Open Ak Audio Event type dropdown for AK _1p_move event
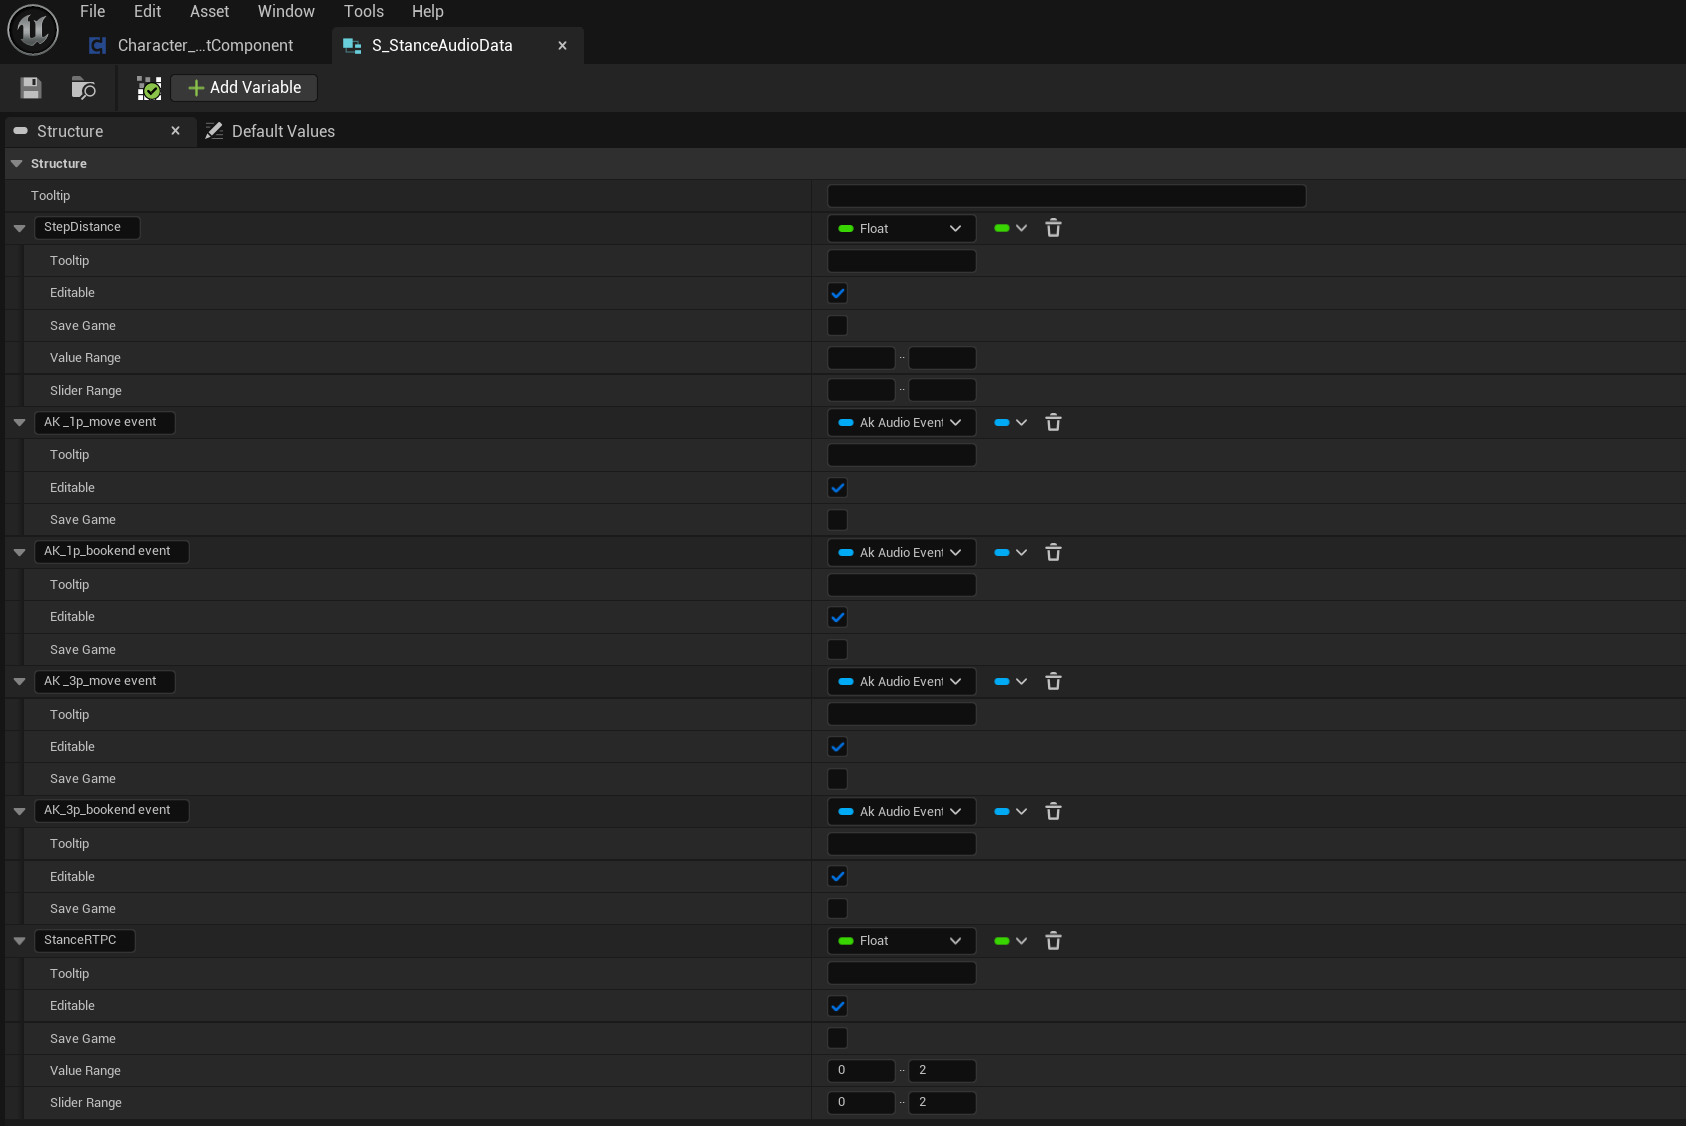 click(901, 422)
